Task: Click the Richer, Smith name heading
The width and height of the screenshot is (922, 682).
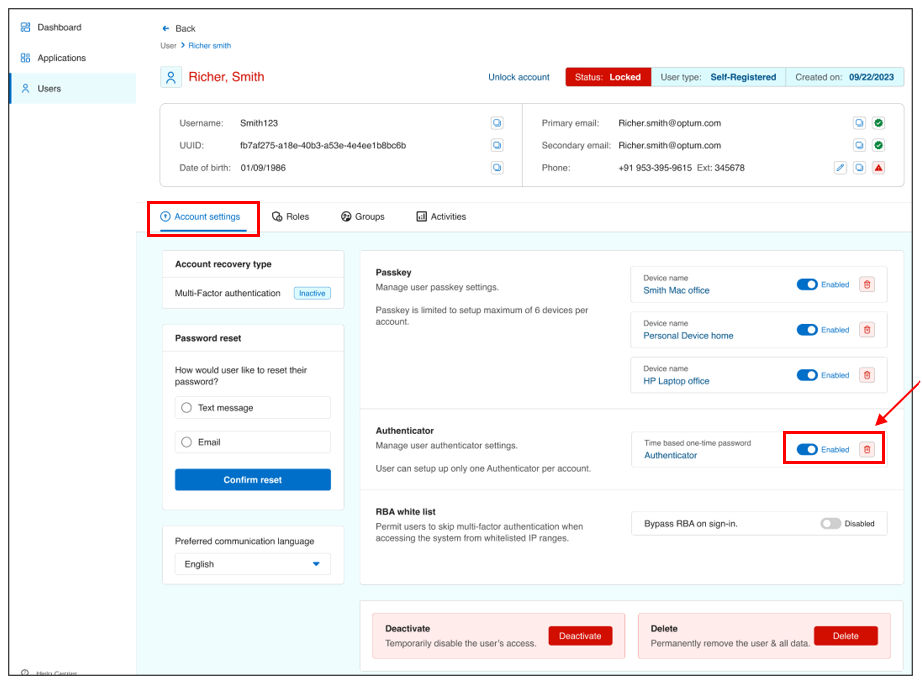Action: pyautogui.click(x=226, y=77)
